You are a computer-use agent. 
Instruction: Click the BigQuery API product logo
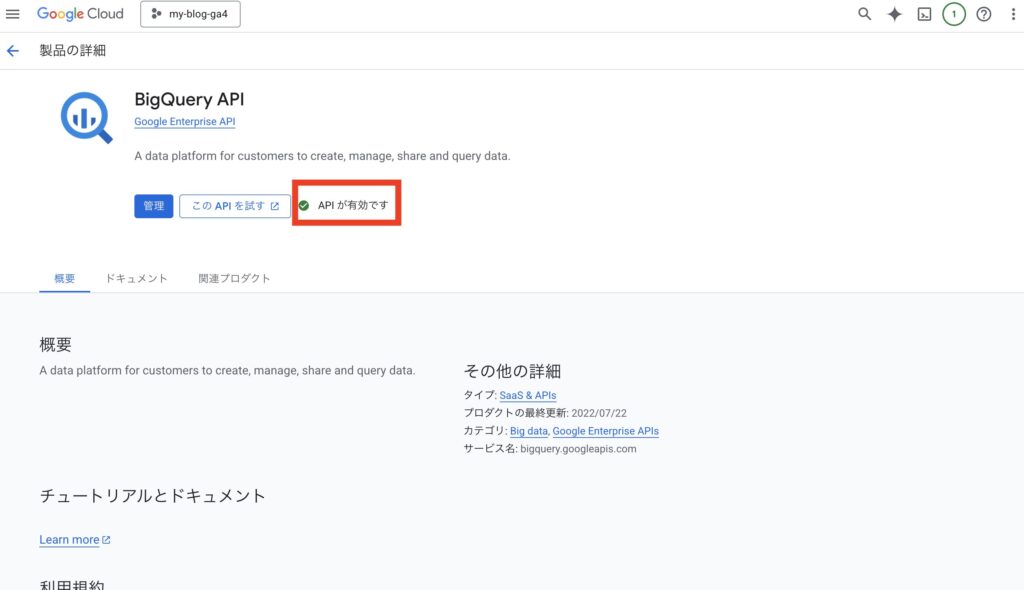(86, 118)
